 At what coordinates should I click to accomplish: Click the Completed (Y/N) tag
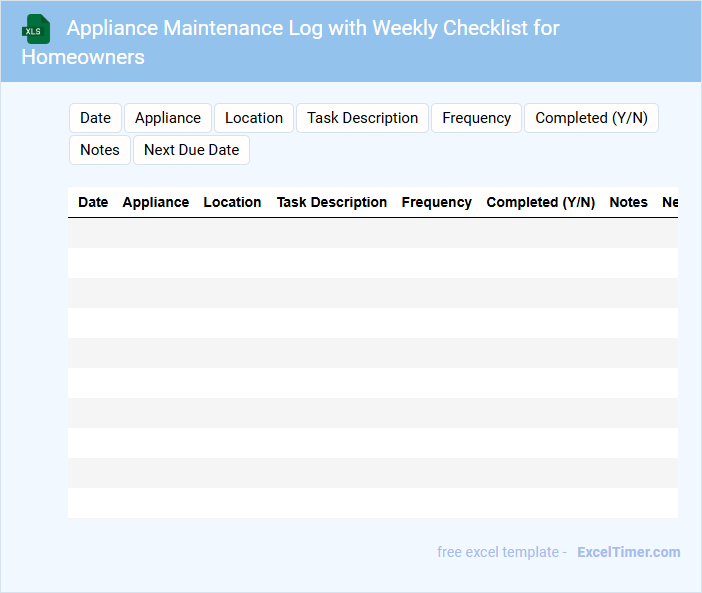click(x=591, y=118)
